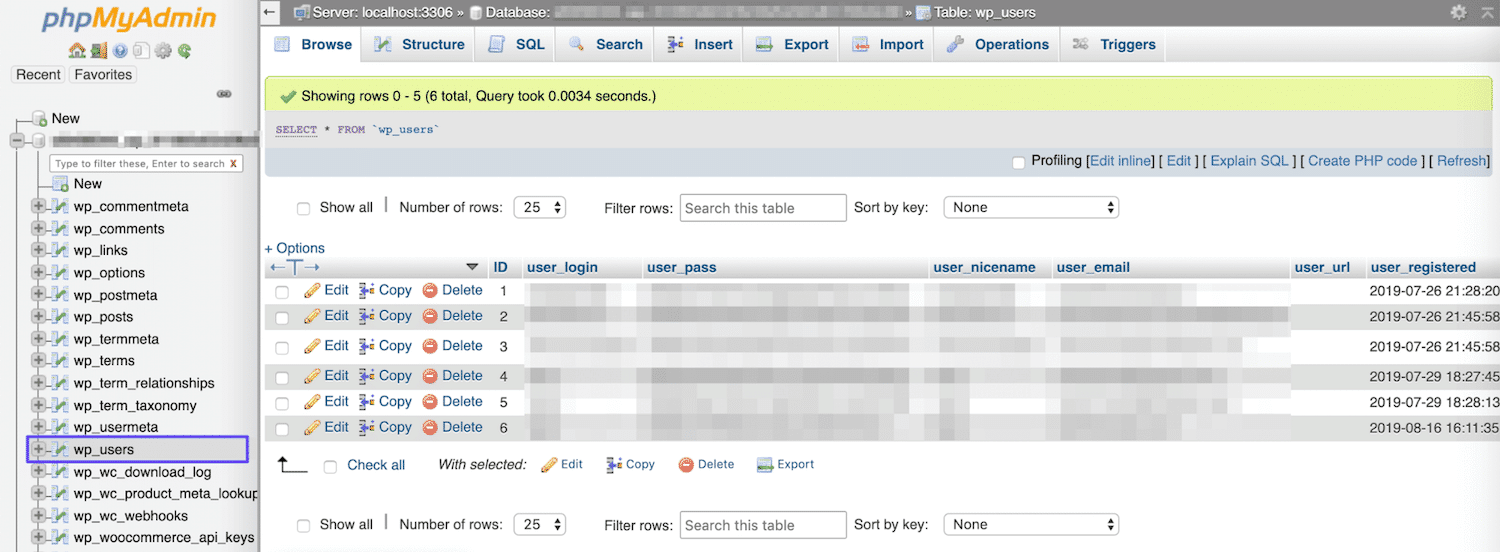Viewport: 1500px width, 552px height.
Task: Reload navigation panel with green refresh icon
Action: point(184,51)
